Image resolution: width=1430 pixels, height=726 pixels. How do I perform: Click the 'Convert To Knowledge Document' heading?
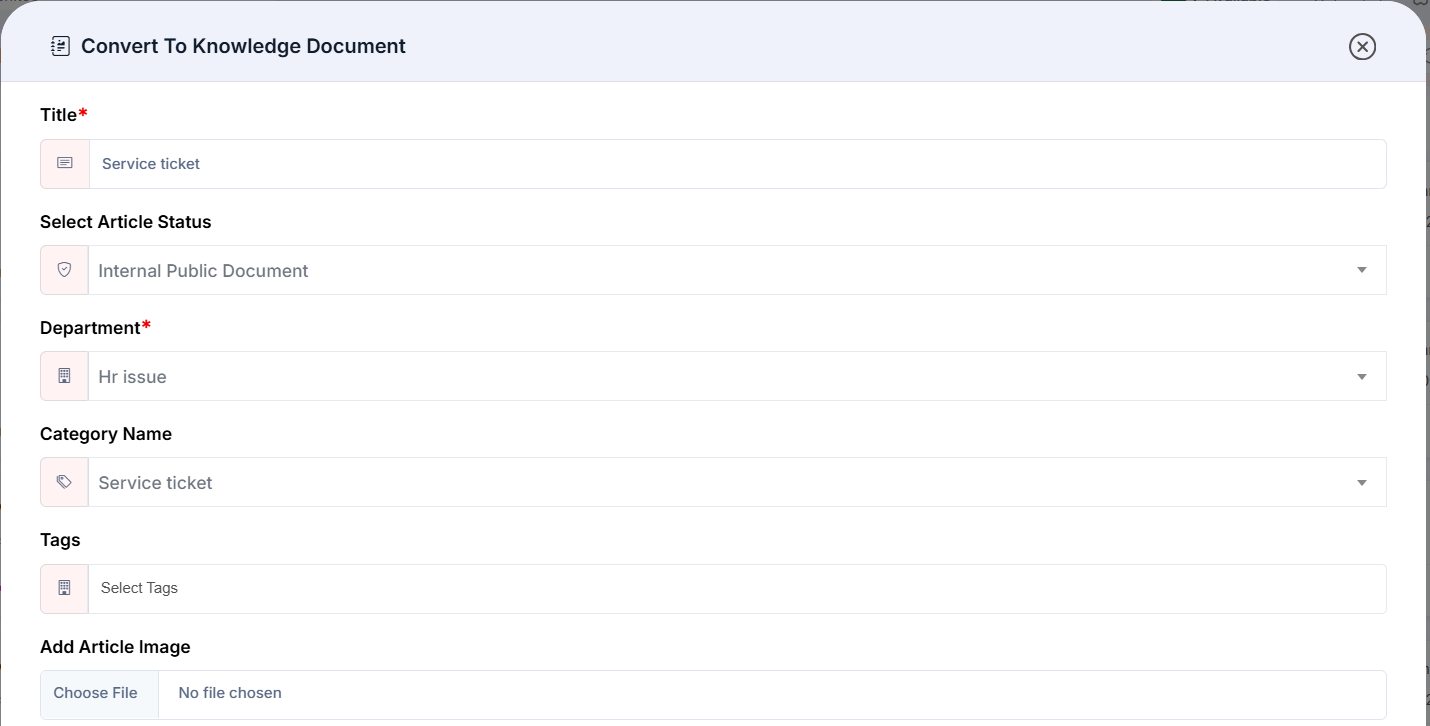[x=243, y=46]
